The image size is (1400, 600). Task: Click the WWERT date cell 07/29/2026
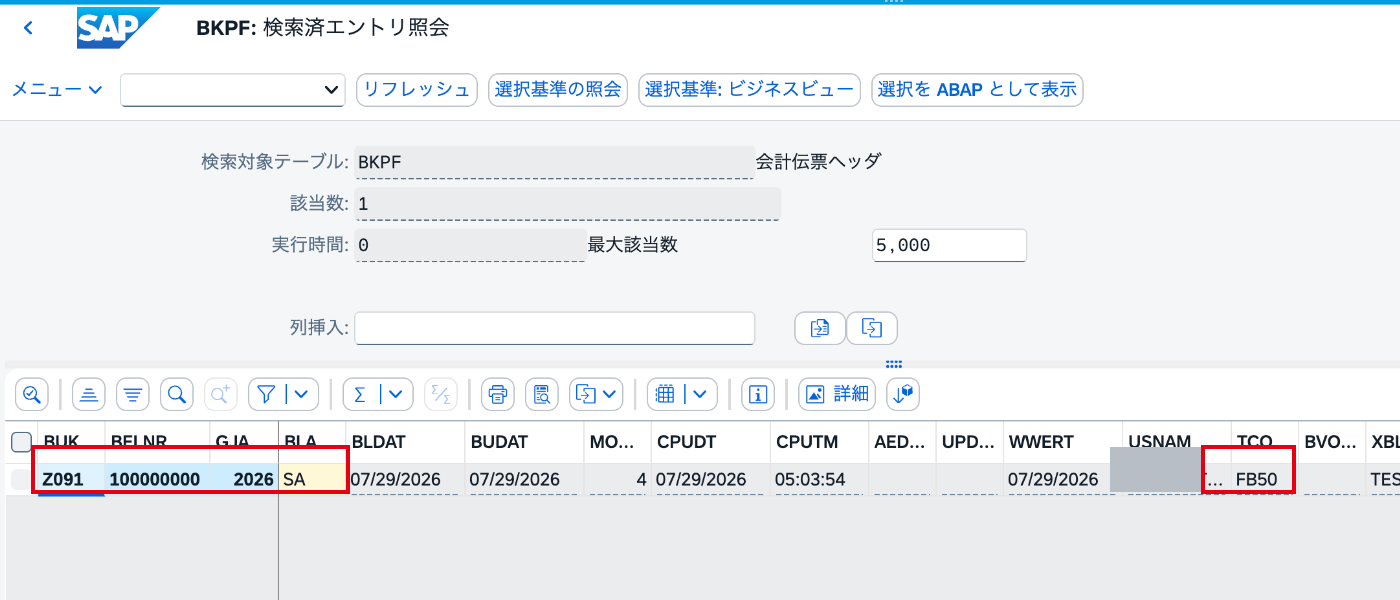1062,480
